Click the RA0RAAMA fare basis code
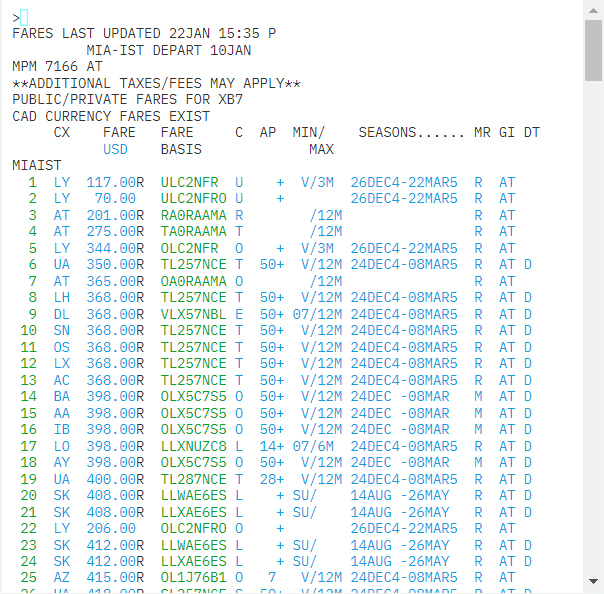This screenshot has width=604, height=594. (x=193, y=215)
